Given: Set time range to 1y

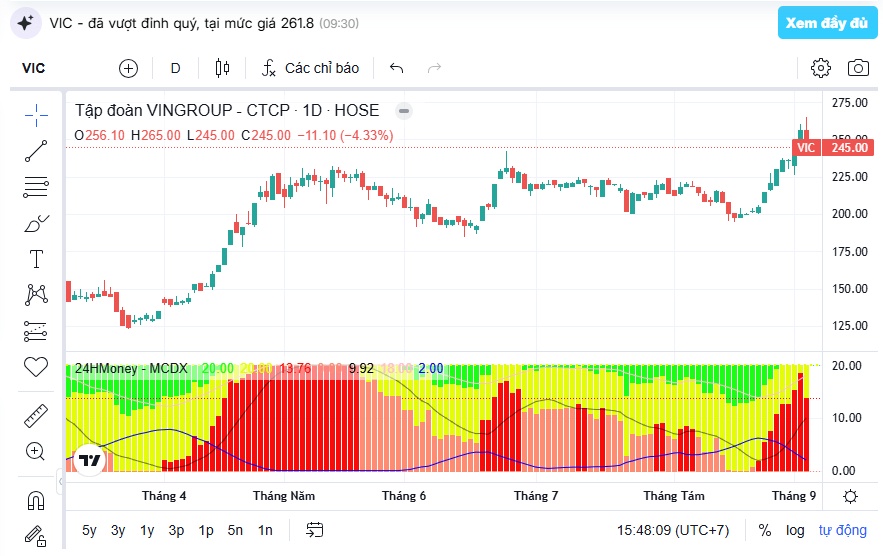Looking at the screenshot, I should click(147, 530).
